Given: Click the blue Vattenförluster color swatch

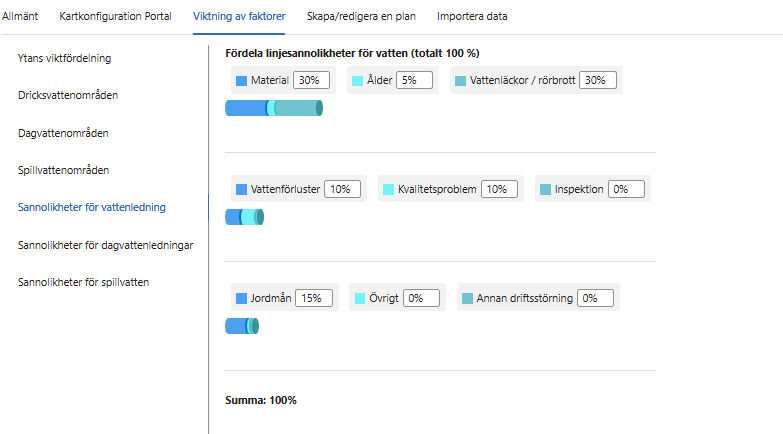Looking at the screenshot, I should pos(241,189).
